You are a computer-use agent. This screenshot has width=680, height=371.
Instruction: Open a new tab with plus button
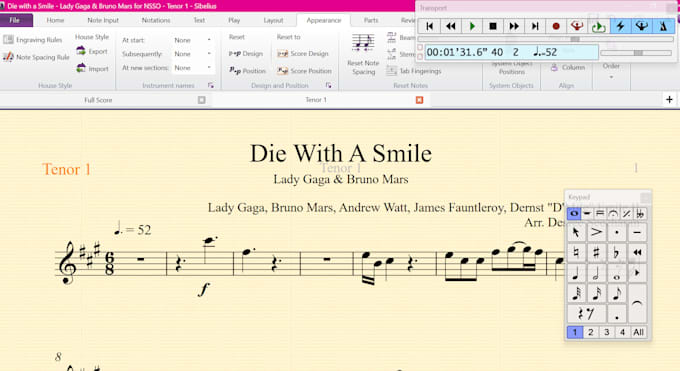(669, 100)
